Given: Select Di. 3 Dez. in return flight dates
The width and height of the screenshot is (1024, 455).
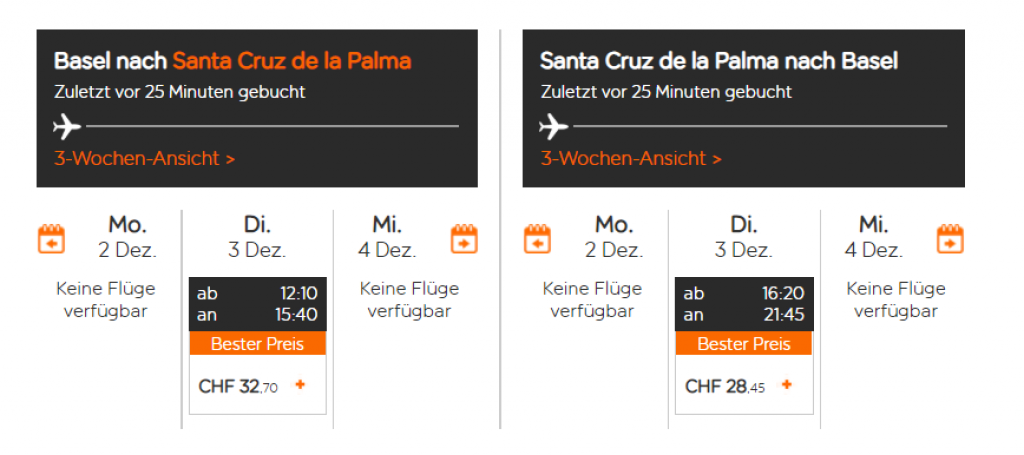Looking at the screenshot, I should pos(744,236).
